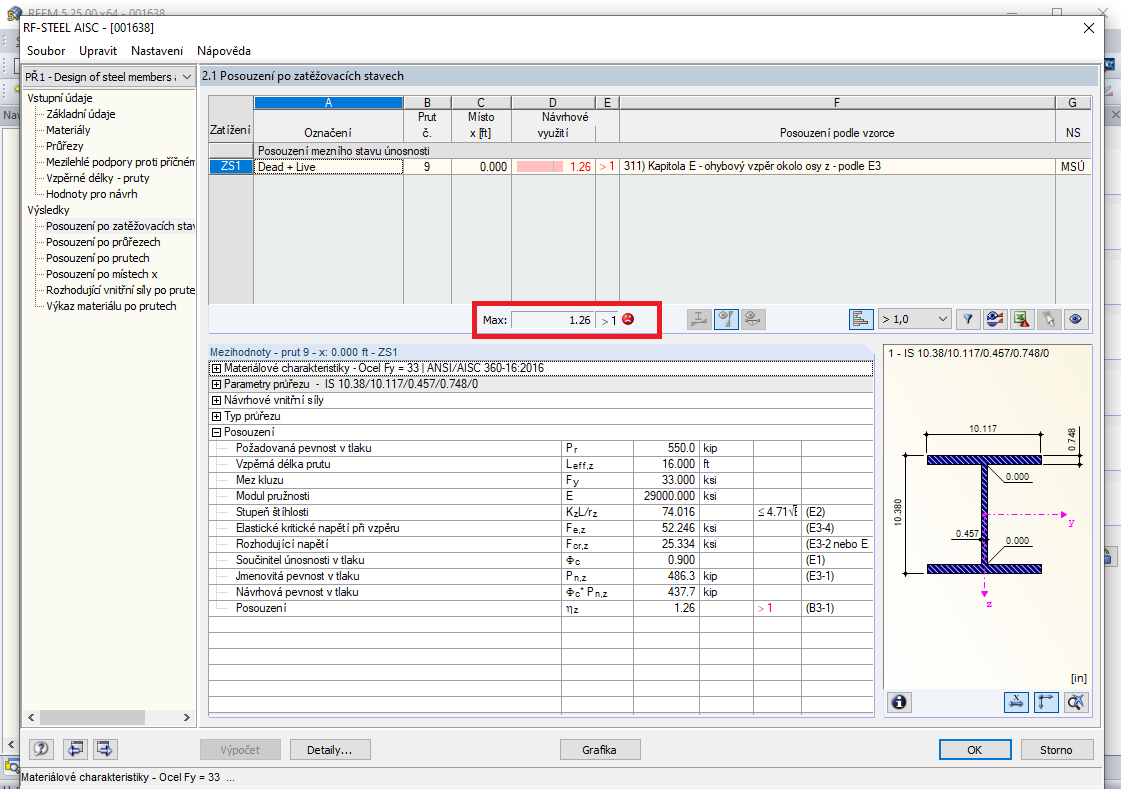This screenshot has height=789, width=1121.
Task: Click the OK button
Action: [x=974, y=750]
